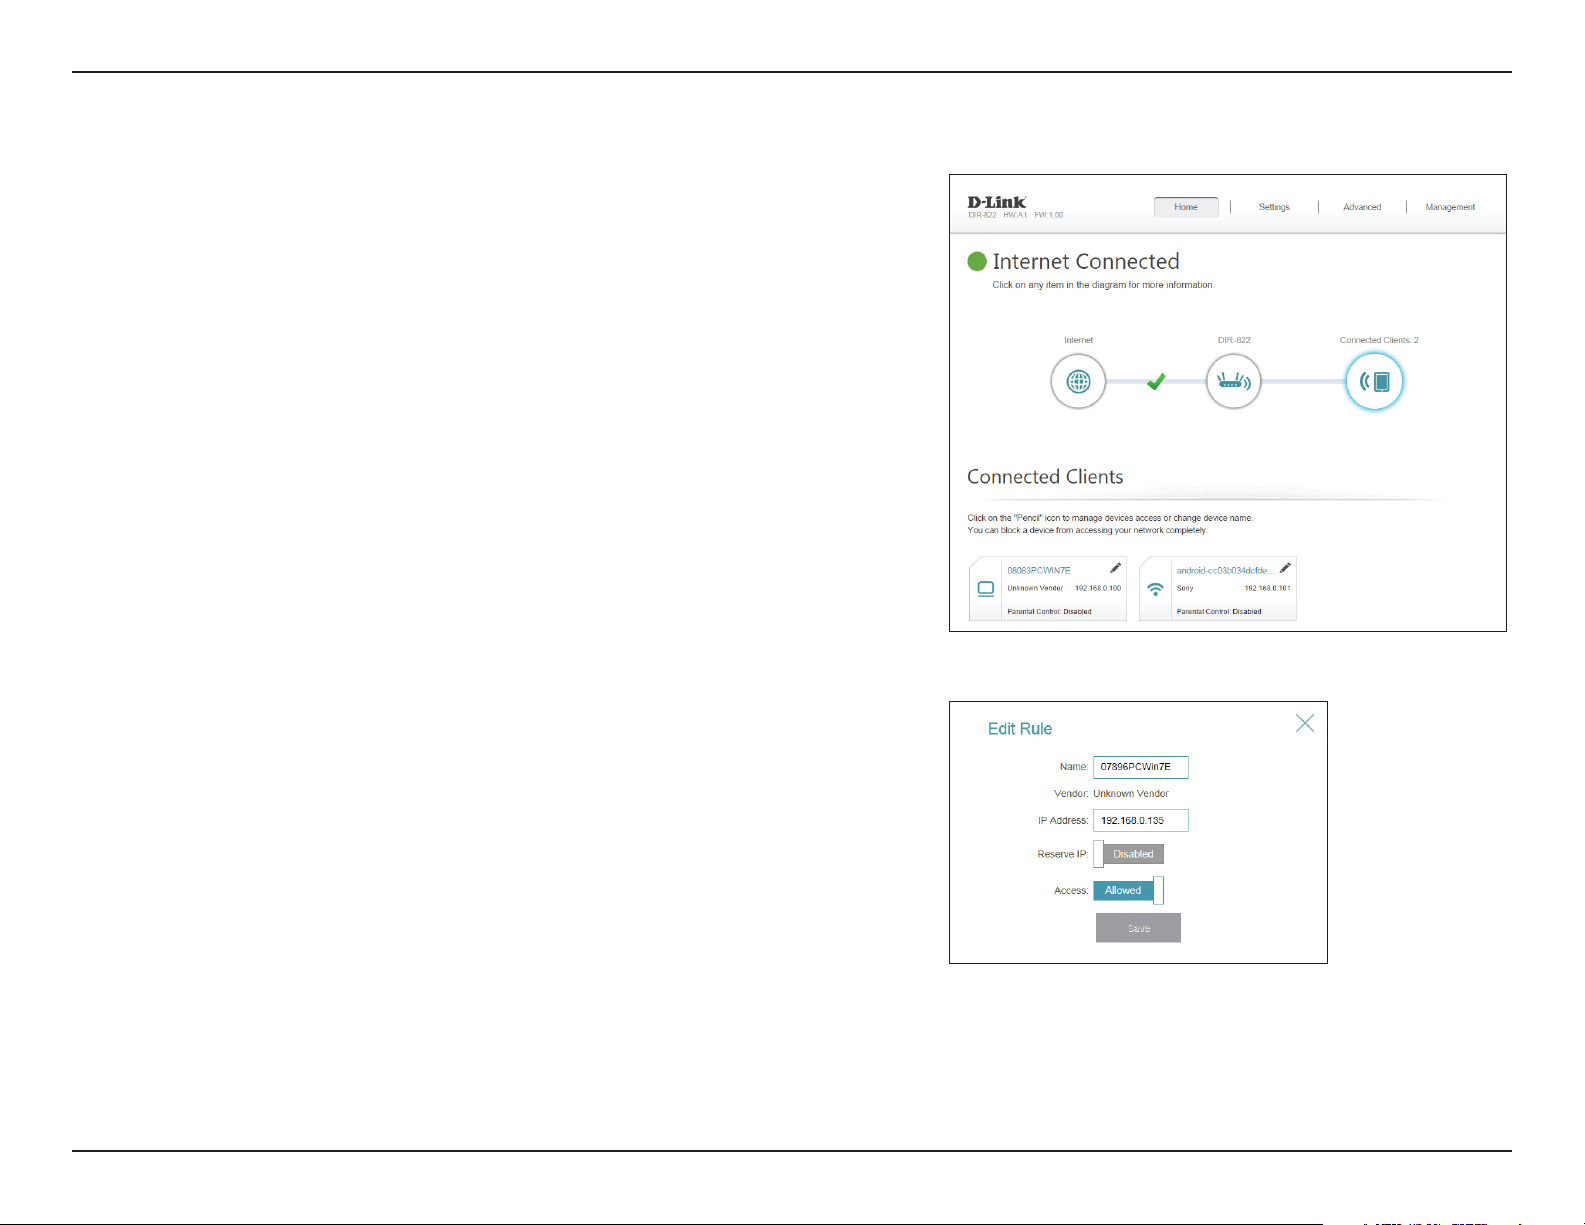Click the Edit Rule title
This screenshot has width=1585, height=1225.
coord(1020,729)
